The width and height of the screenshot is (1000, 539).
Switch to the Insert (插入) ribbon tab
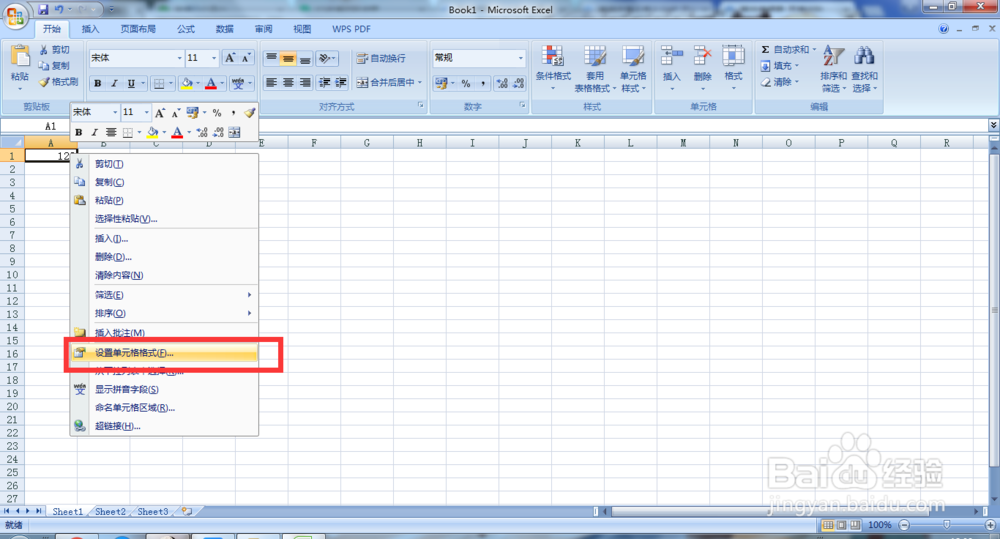pyautogui.click(x=91, y=29)
